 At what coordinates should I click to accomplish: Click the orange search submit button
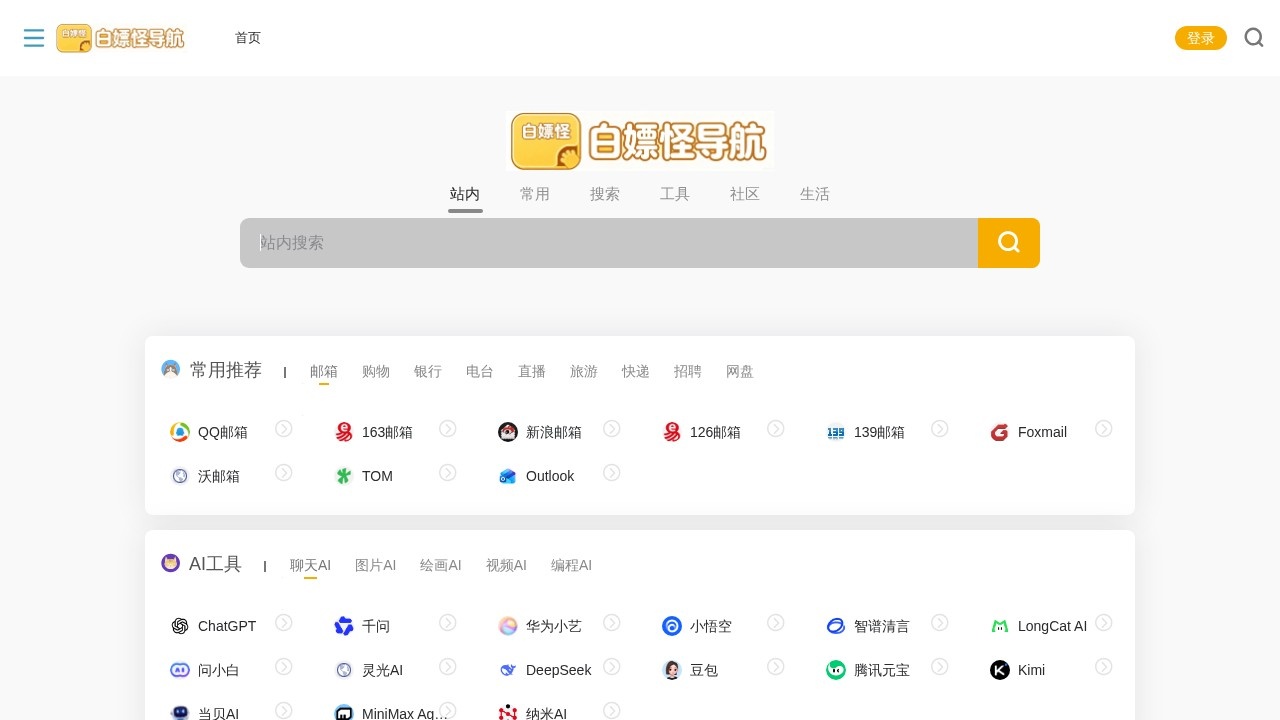click(1009, 243)
